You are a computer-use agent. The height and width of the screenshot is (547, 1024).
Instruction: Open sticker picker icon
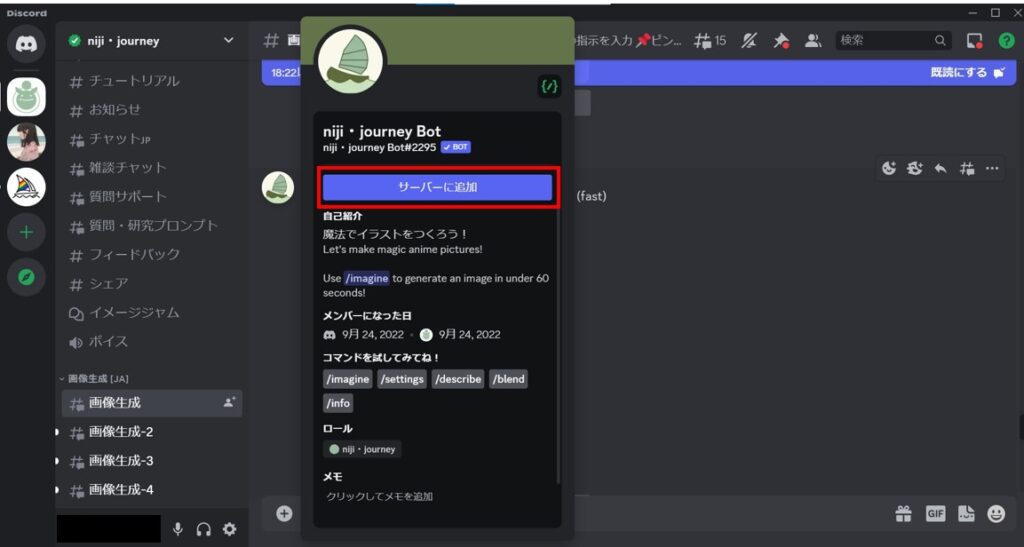(967, 514)
